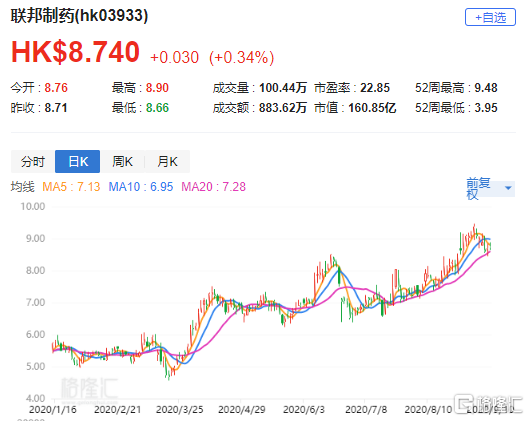The height and width of the screenshot is (421, 529).
Task: Open the 月K monthly chart tab
Action: tap(167, 162)
